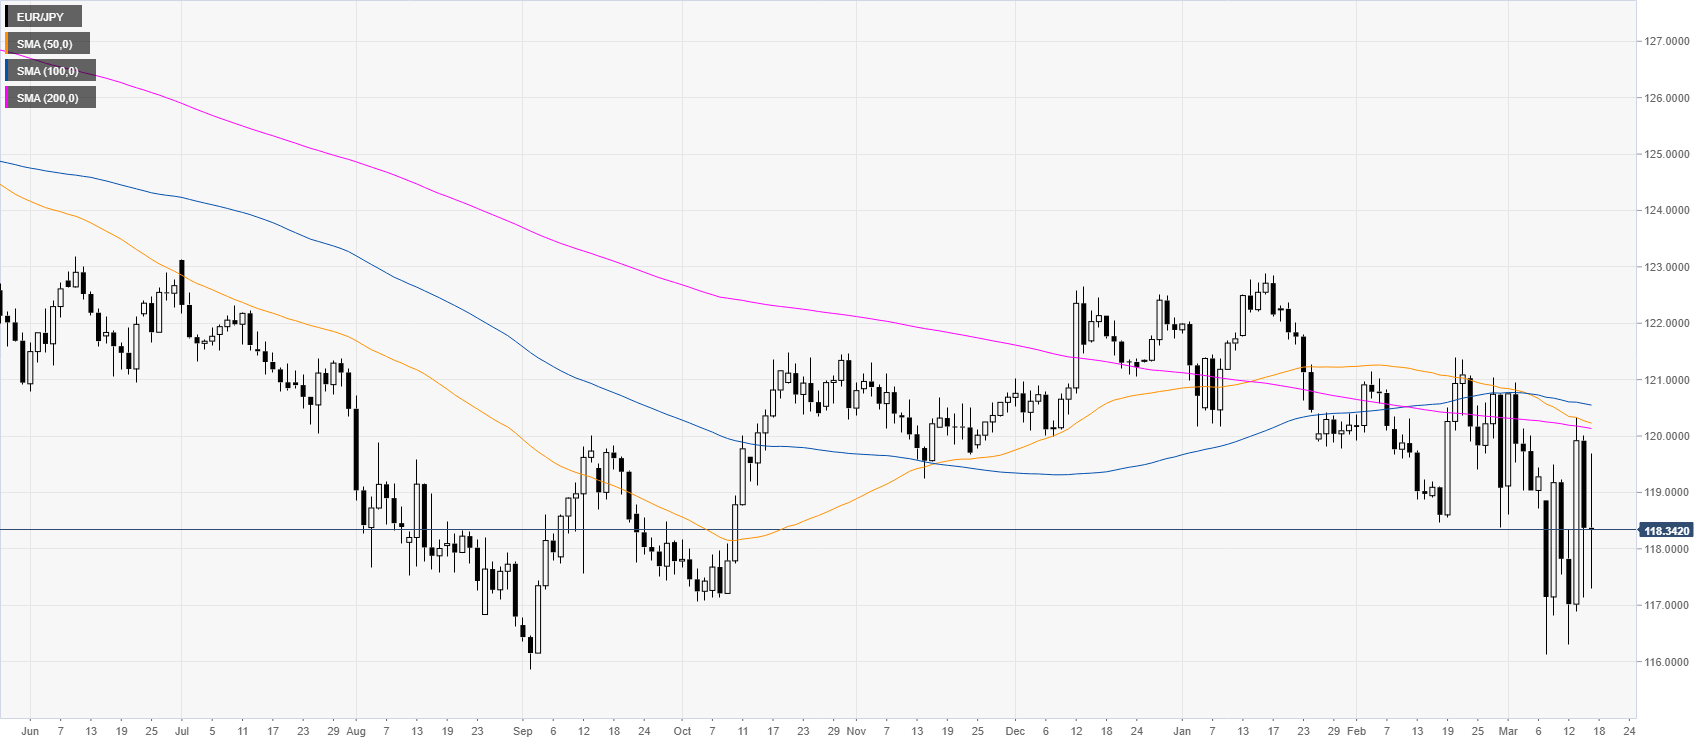
Task: Click the 123.0000 price axis label
Action: click(1667, 268)
